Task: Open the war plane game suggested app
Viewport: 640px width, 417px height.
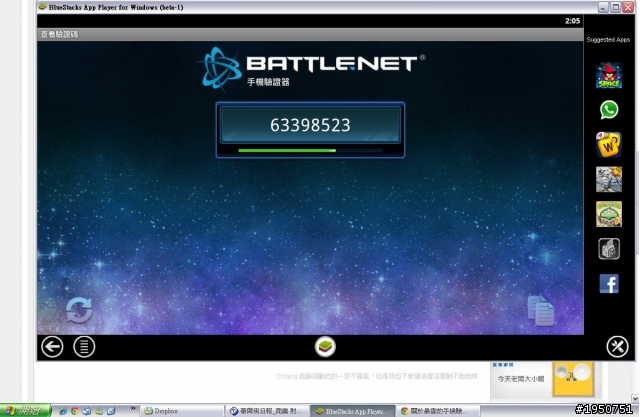Action: point(609,179)
